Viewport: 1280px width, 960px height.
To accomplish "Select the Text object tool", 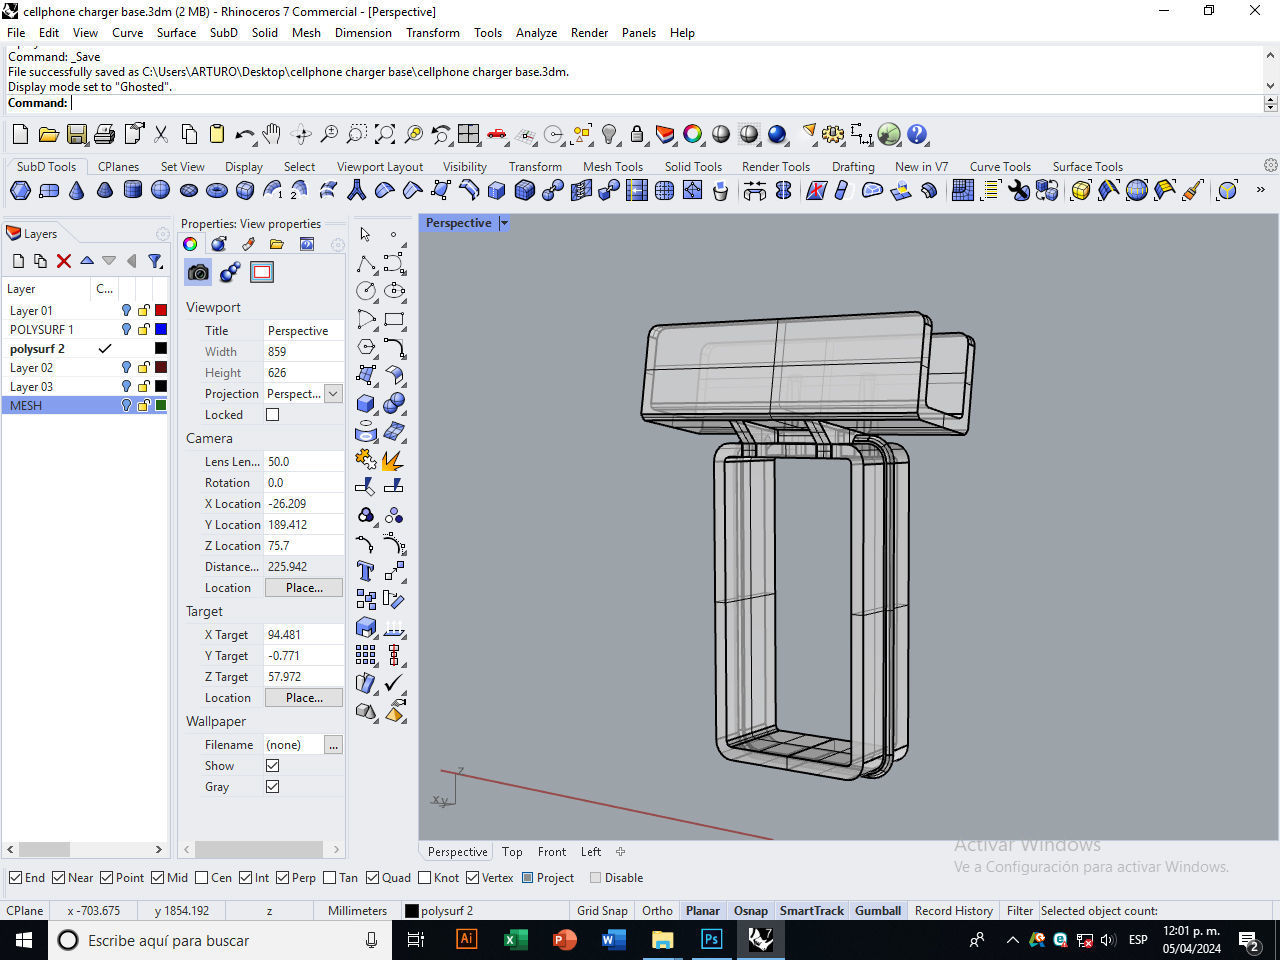I will pyautogui.click(x=365, y=571).
